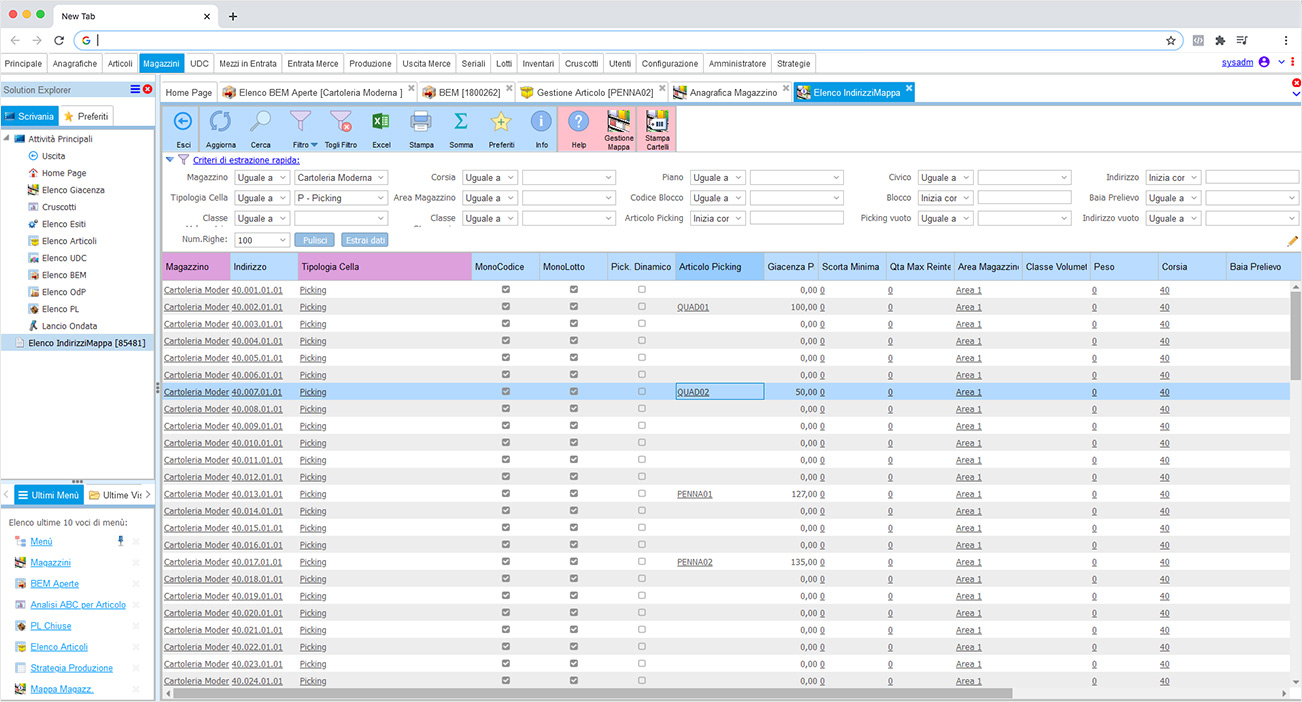1302x702 pixels.
Task: Close the Solution Explorer panel
Action: pyautogui.click(x=148, y=90)
